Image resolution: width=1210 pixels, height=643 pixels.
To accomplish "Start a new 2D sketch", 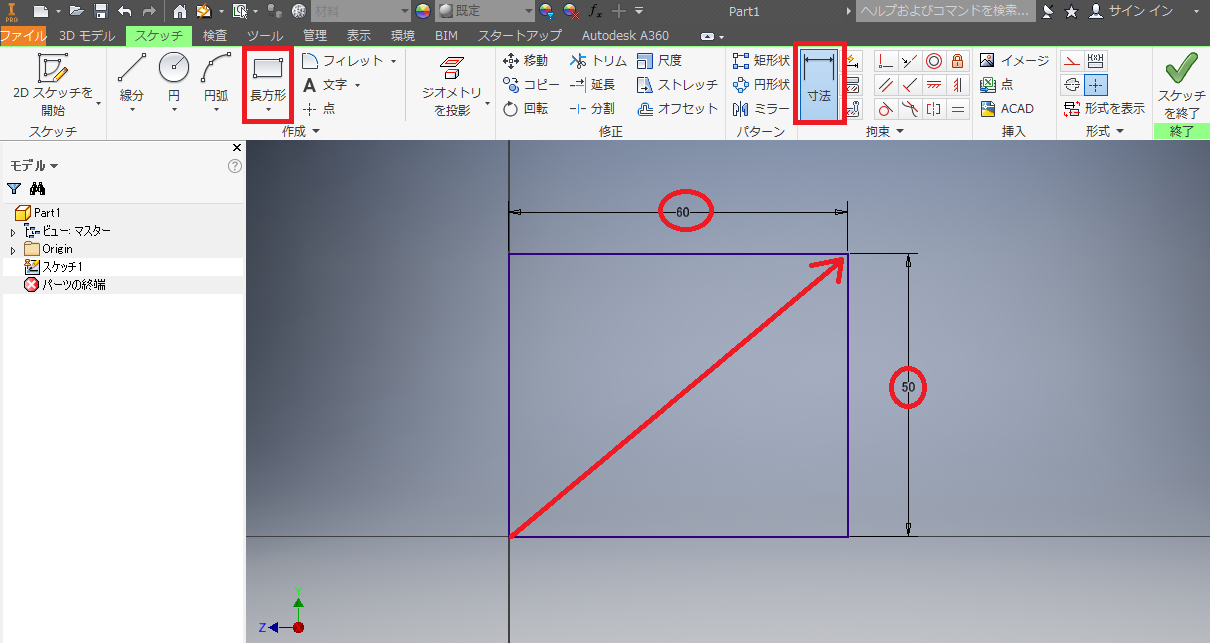I will 52,84.
